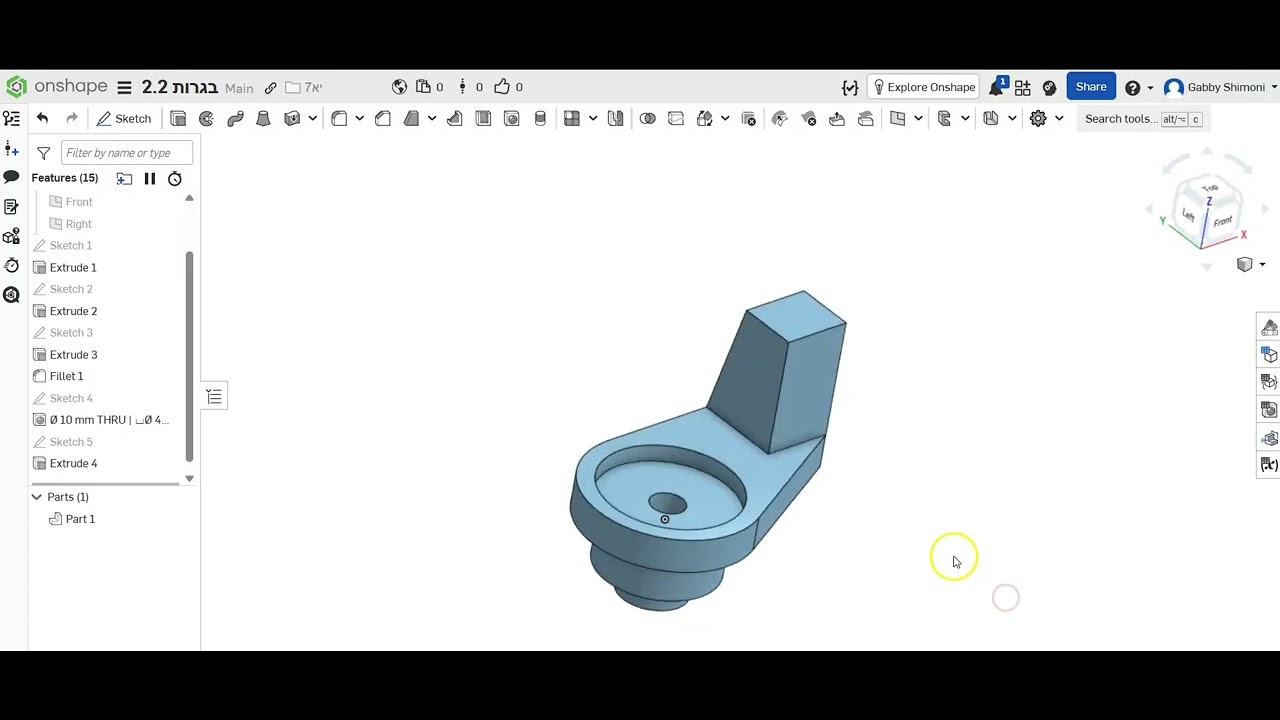Select the Shell tool
Viewport: 1280px width, 720px height.
click(483, 119)
